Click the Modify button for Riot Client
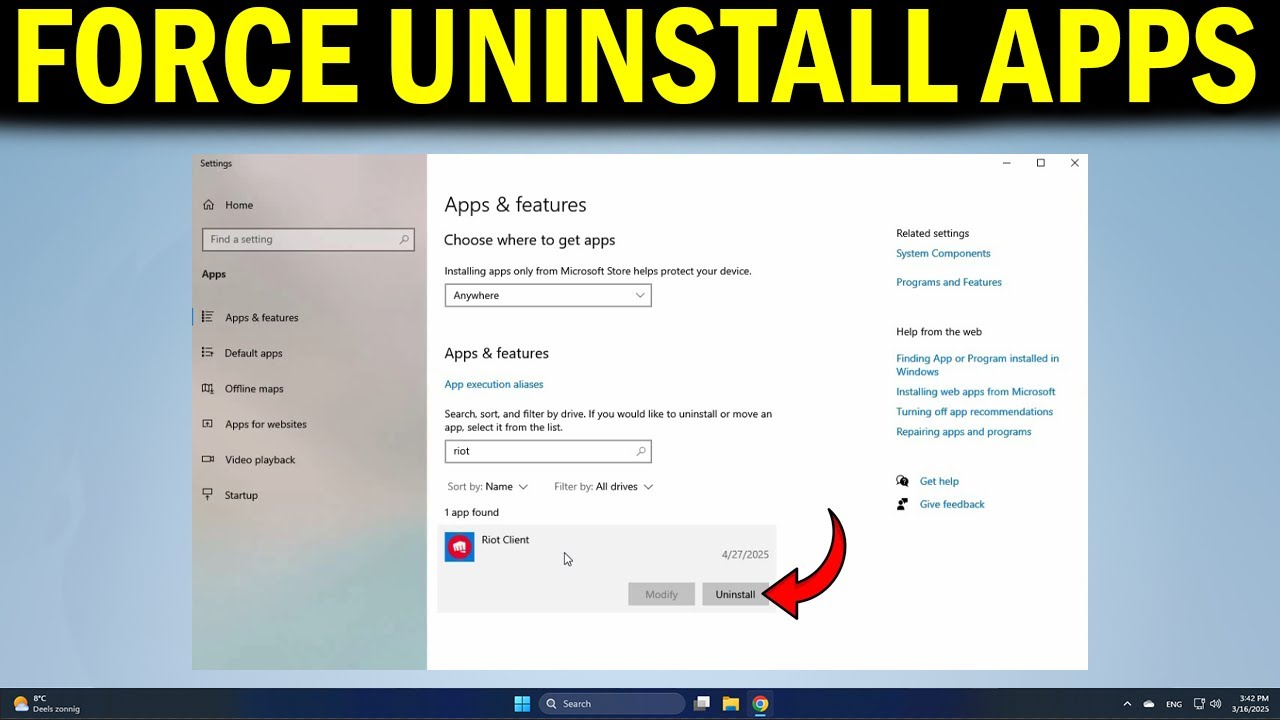The width and height of the screenshot is (1280, 720). (x=661, y=594)
